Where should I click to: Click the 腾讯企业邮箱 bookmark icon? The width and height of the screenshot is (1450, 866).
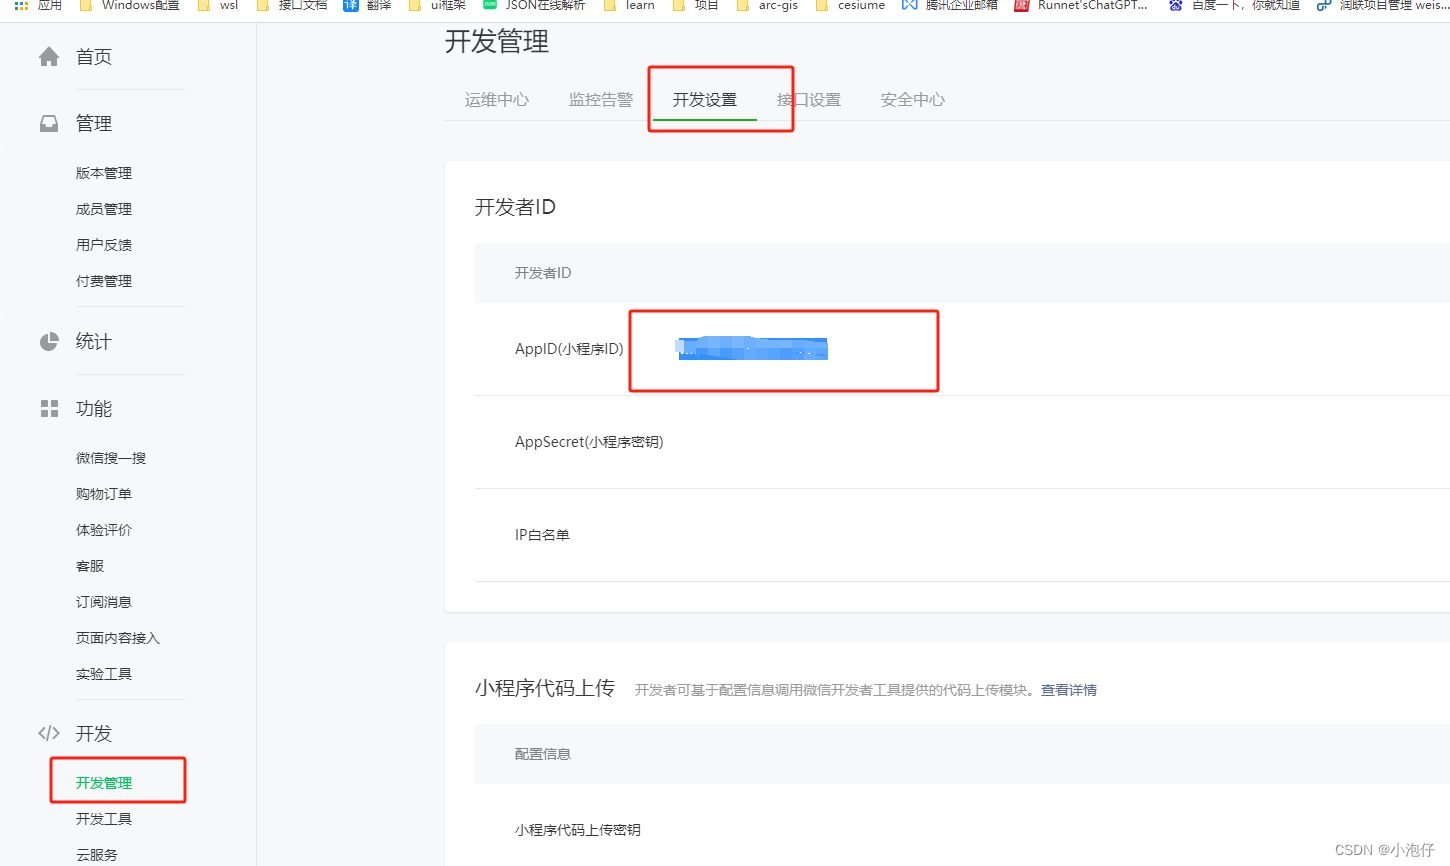(906, 6)
